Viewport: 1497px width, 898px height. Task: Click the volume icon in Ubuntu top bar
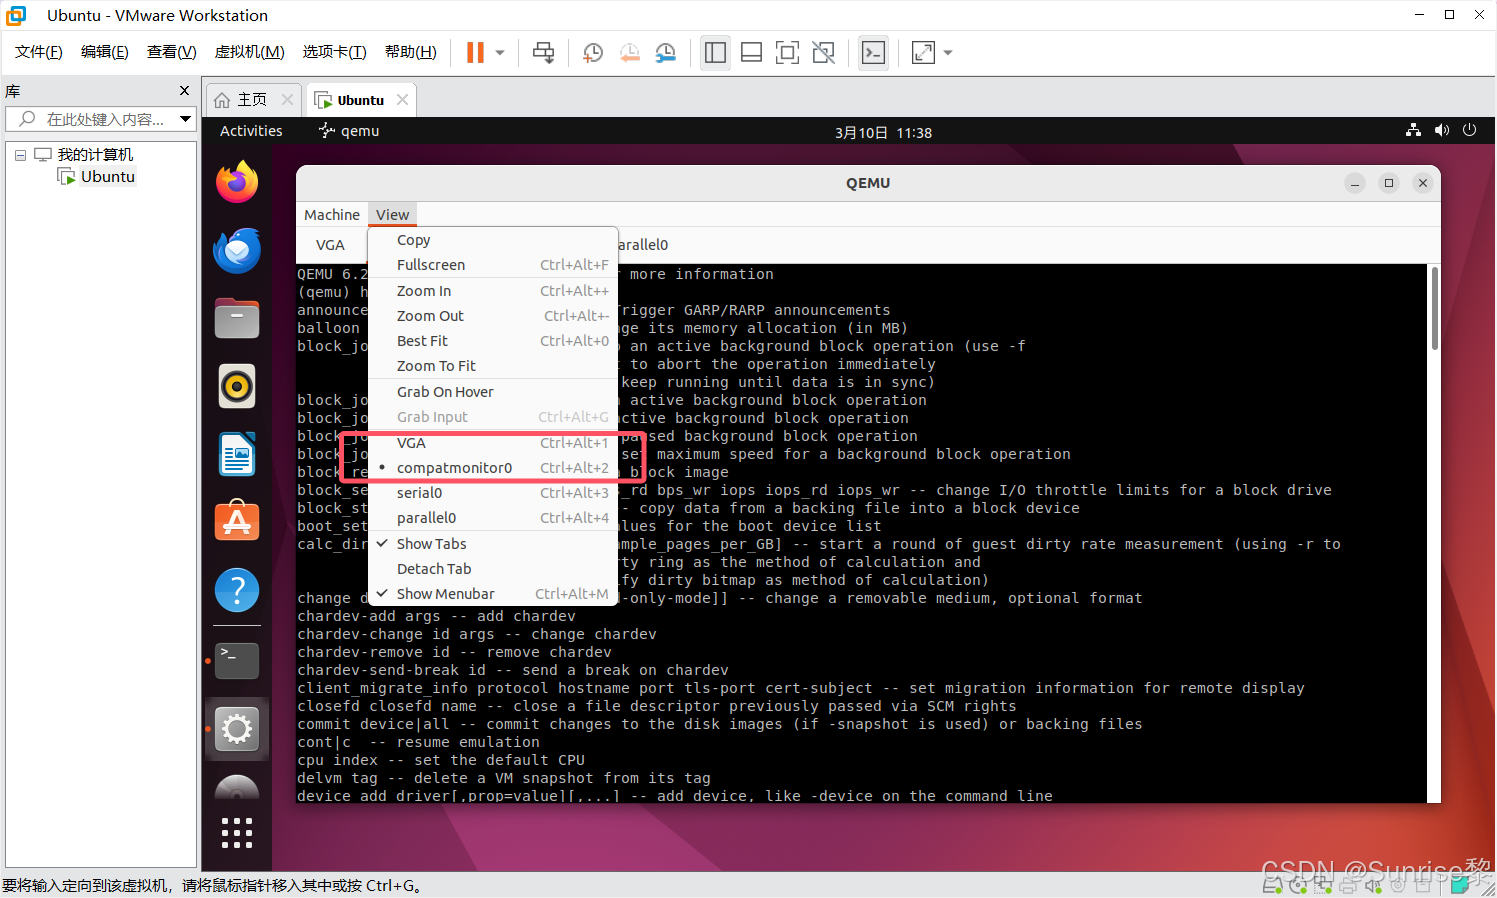tap(1441, 130)
